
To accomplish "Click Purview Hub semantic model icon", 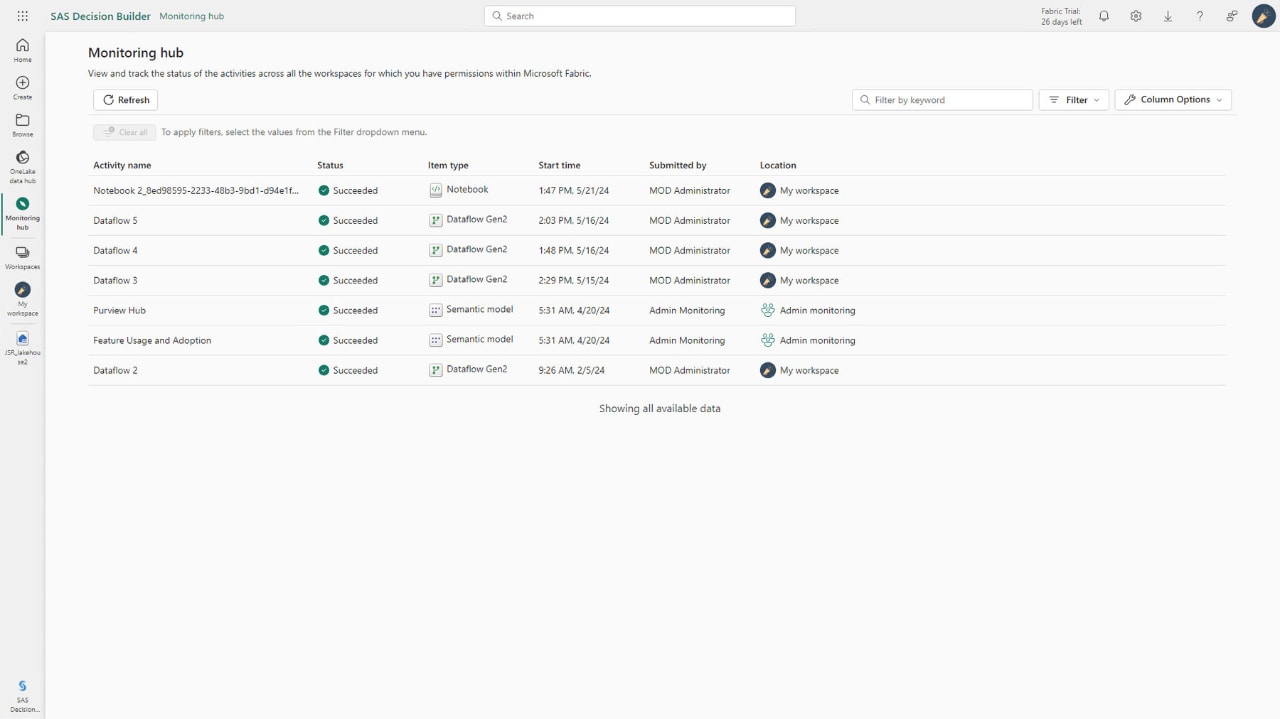I will point(435,310).
